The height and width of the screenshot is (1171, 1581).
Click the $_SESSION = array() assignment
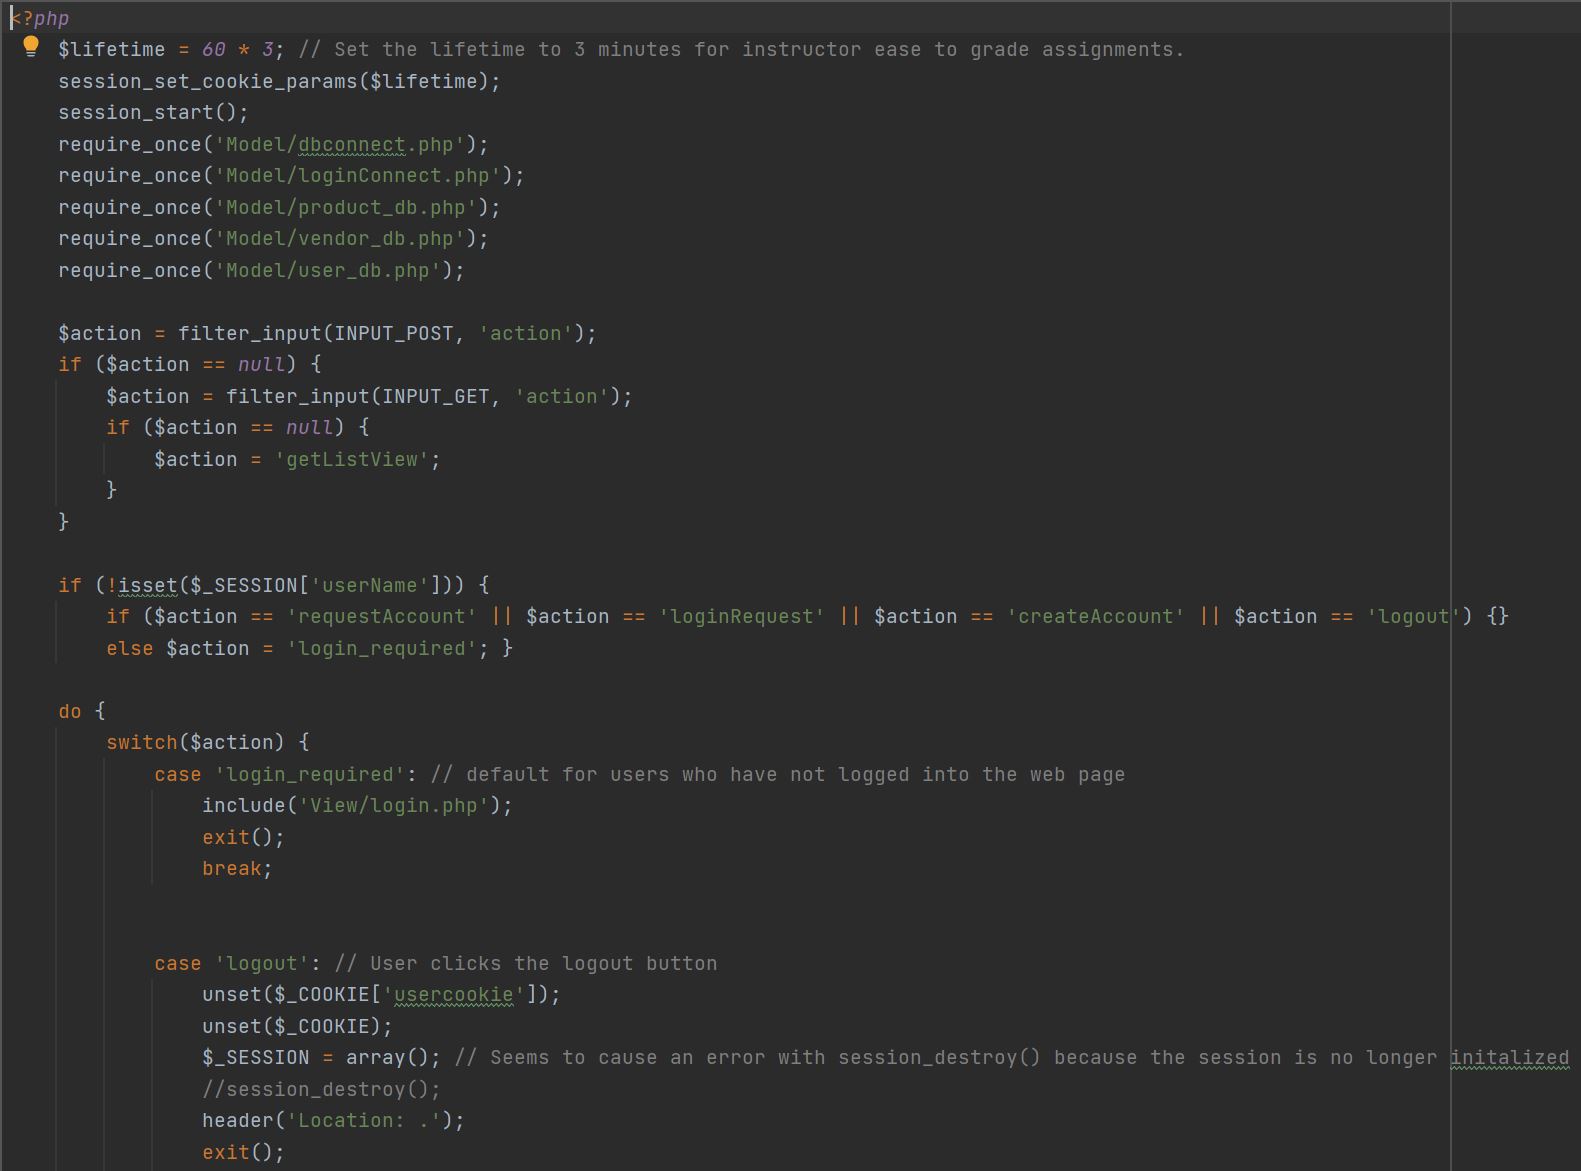point(321,1057)
